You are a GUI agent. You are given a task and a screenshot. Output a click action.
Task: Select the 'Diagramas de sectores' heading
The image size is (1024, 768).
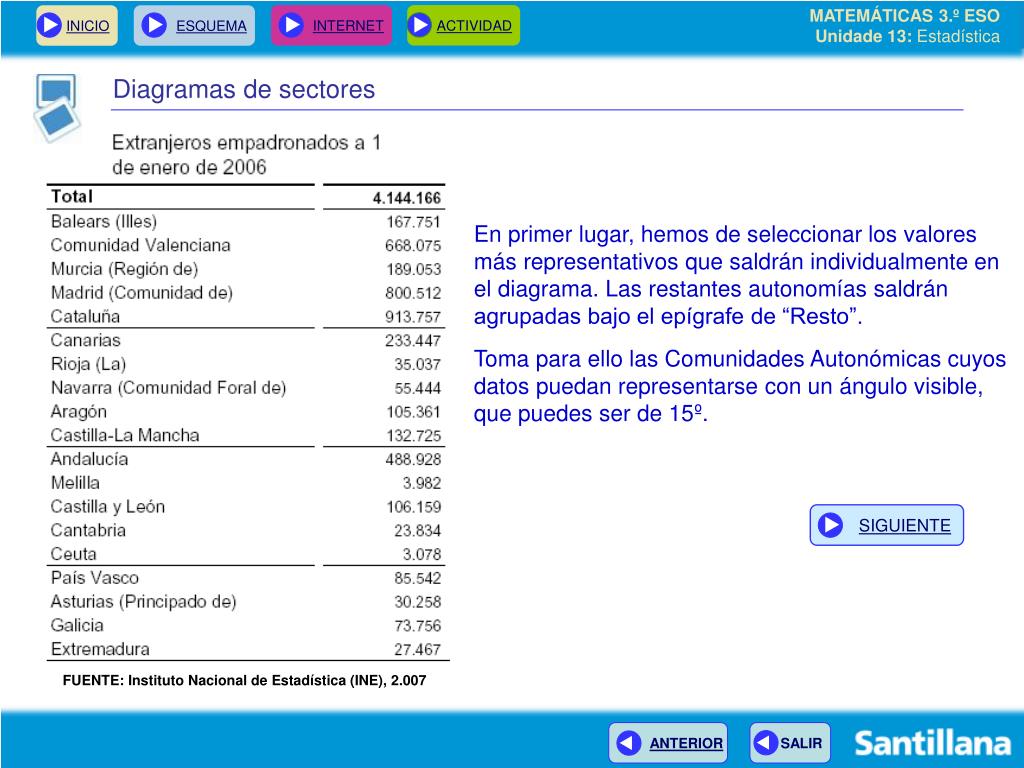tap(244, 89)
